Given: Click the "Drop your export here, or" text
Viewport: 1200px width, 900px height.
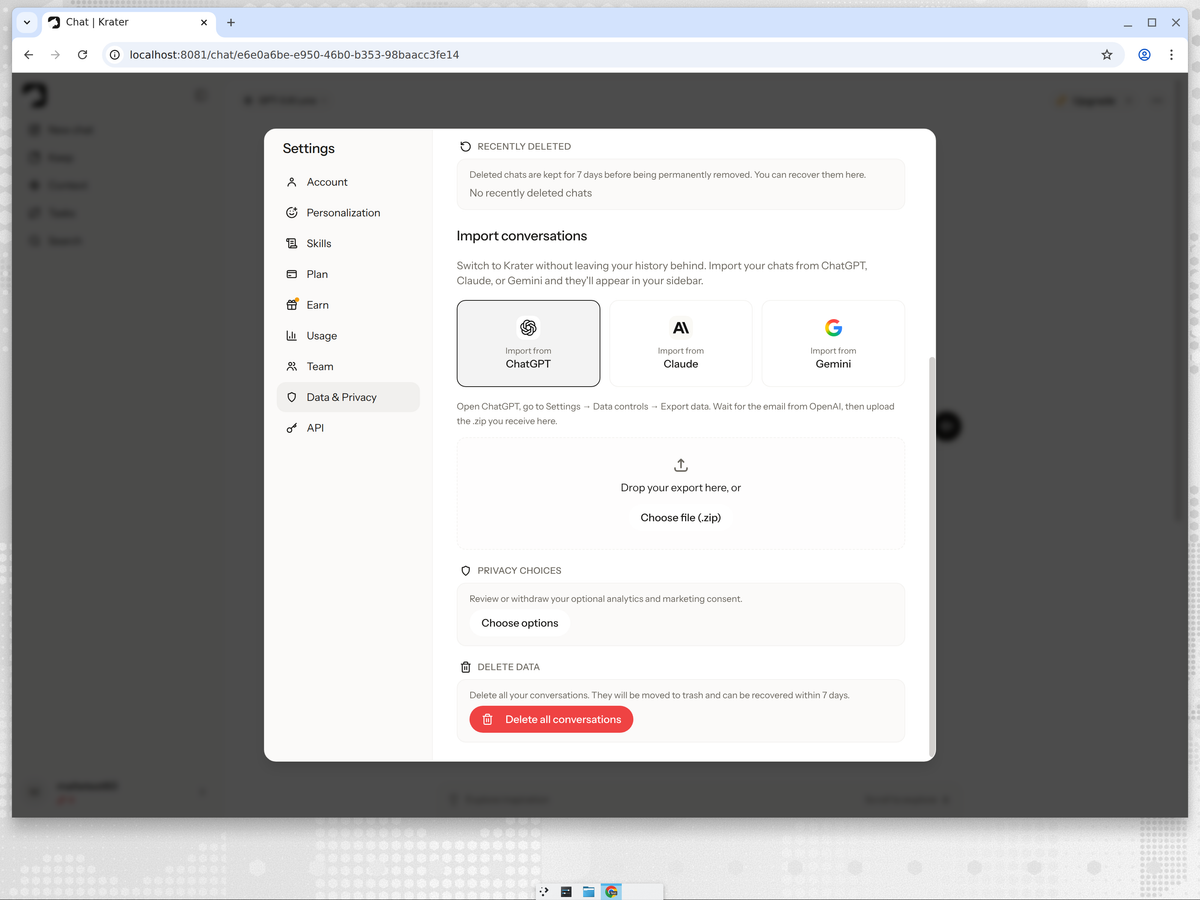Looking at the screenshot, I should pos(681,488).
